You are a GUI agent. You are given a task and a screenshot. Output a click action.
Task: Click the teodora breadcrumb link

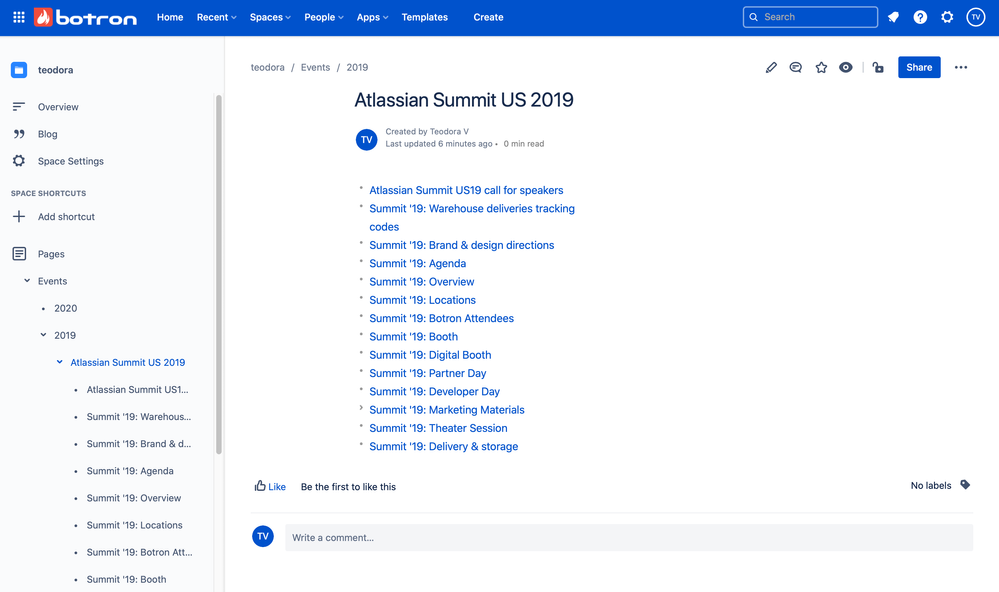[268, 68]
